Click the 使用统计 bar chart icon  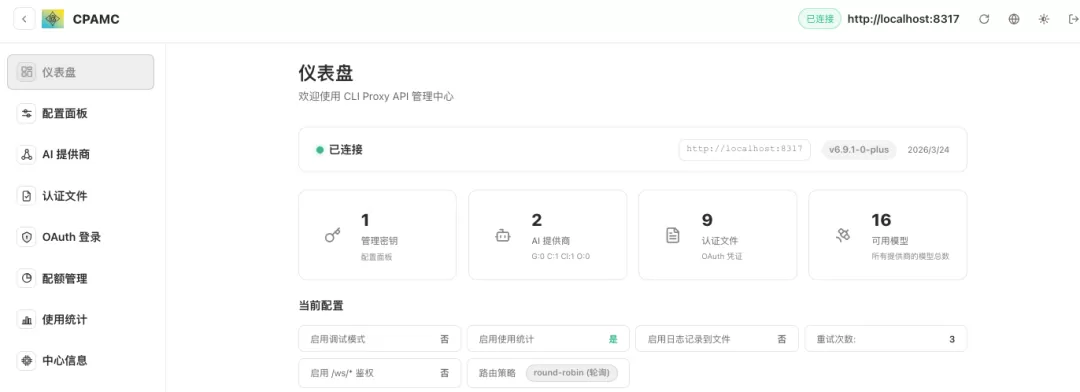tap(27, 320)
